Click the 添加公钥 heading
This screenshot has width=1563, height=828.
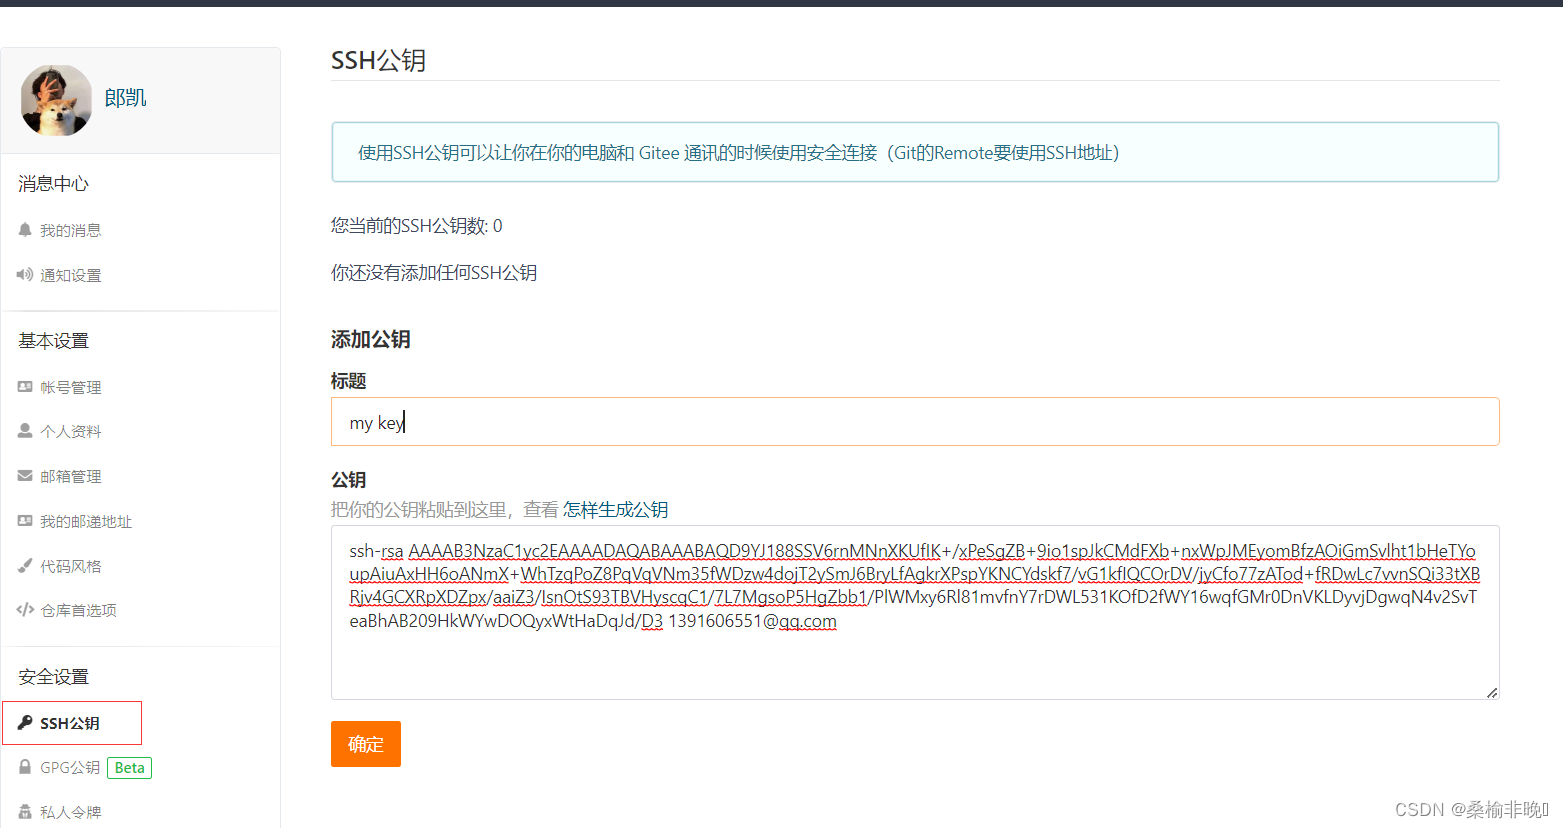(x=371, y=339)
